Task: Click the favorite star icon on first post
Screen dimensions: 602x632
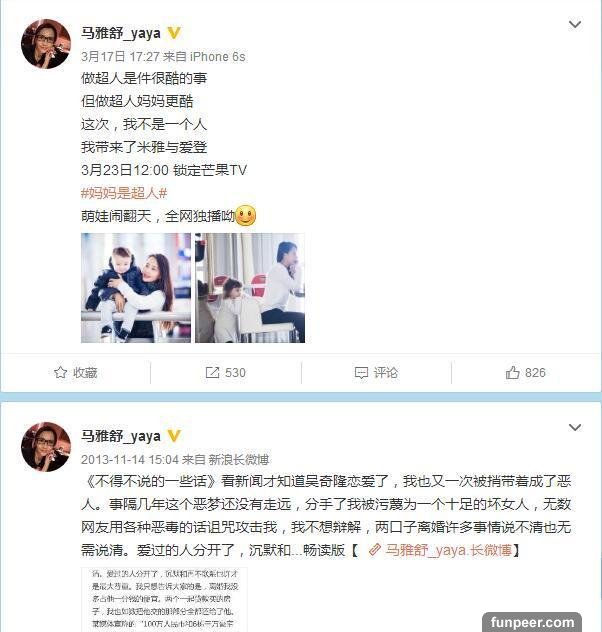Action: pos(60,372)
